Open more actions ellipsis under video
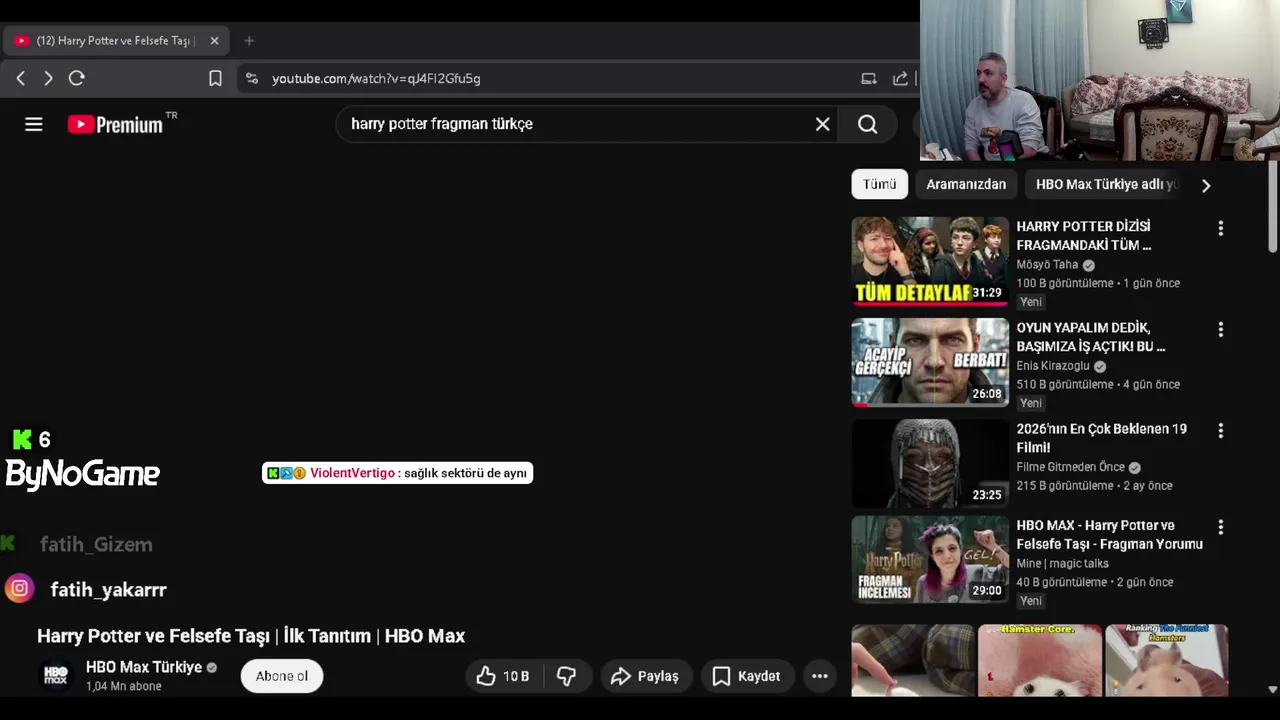 click(820, 676)
